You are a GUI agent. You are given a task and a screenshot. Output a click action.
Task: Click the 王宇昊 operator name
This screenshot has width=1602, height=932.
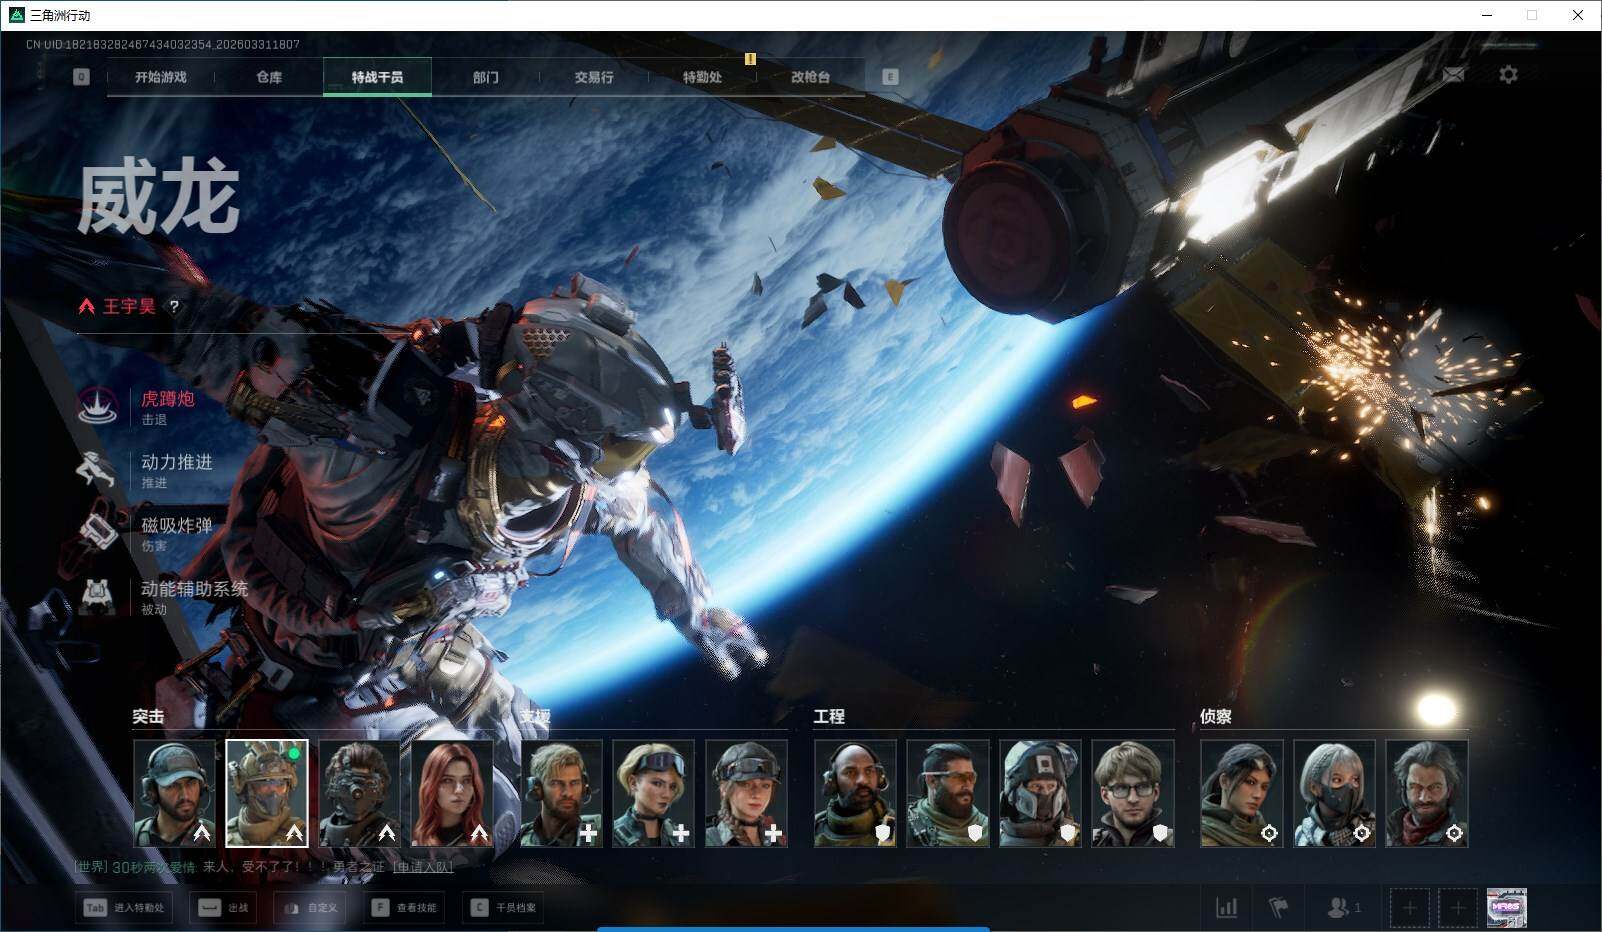[129, 306]
